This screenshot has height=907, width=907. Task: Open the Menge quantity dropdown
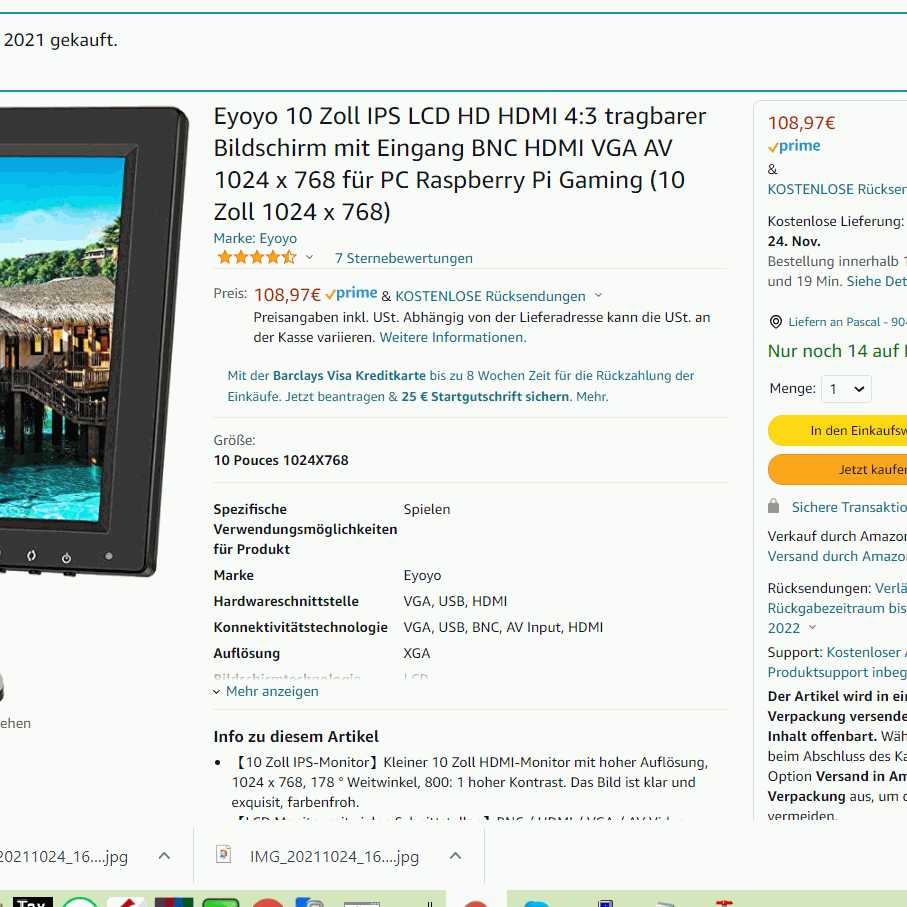[847, 389]
